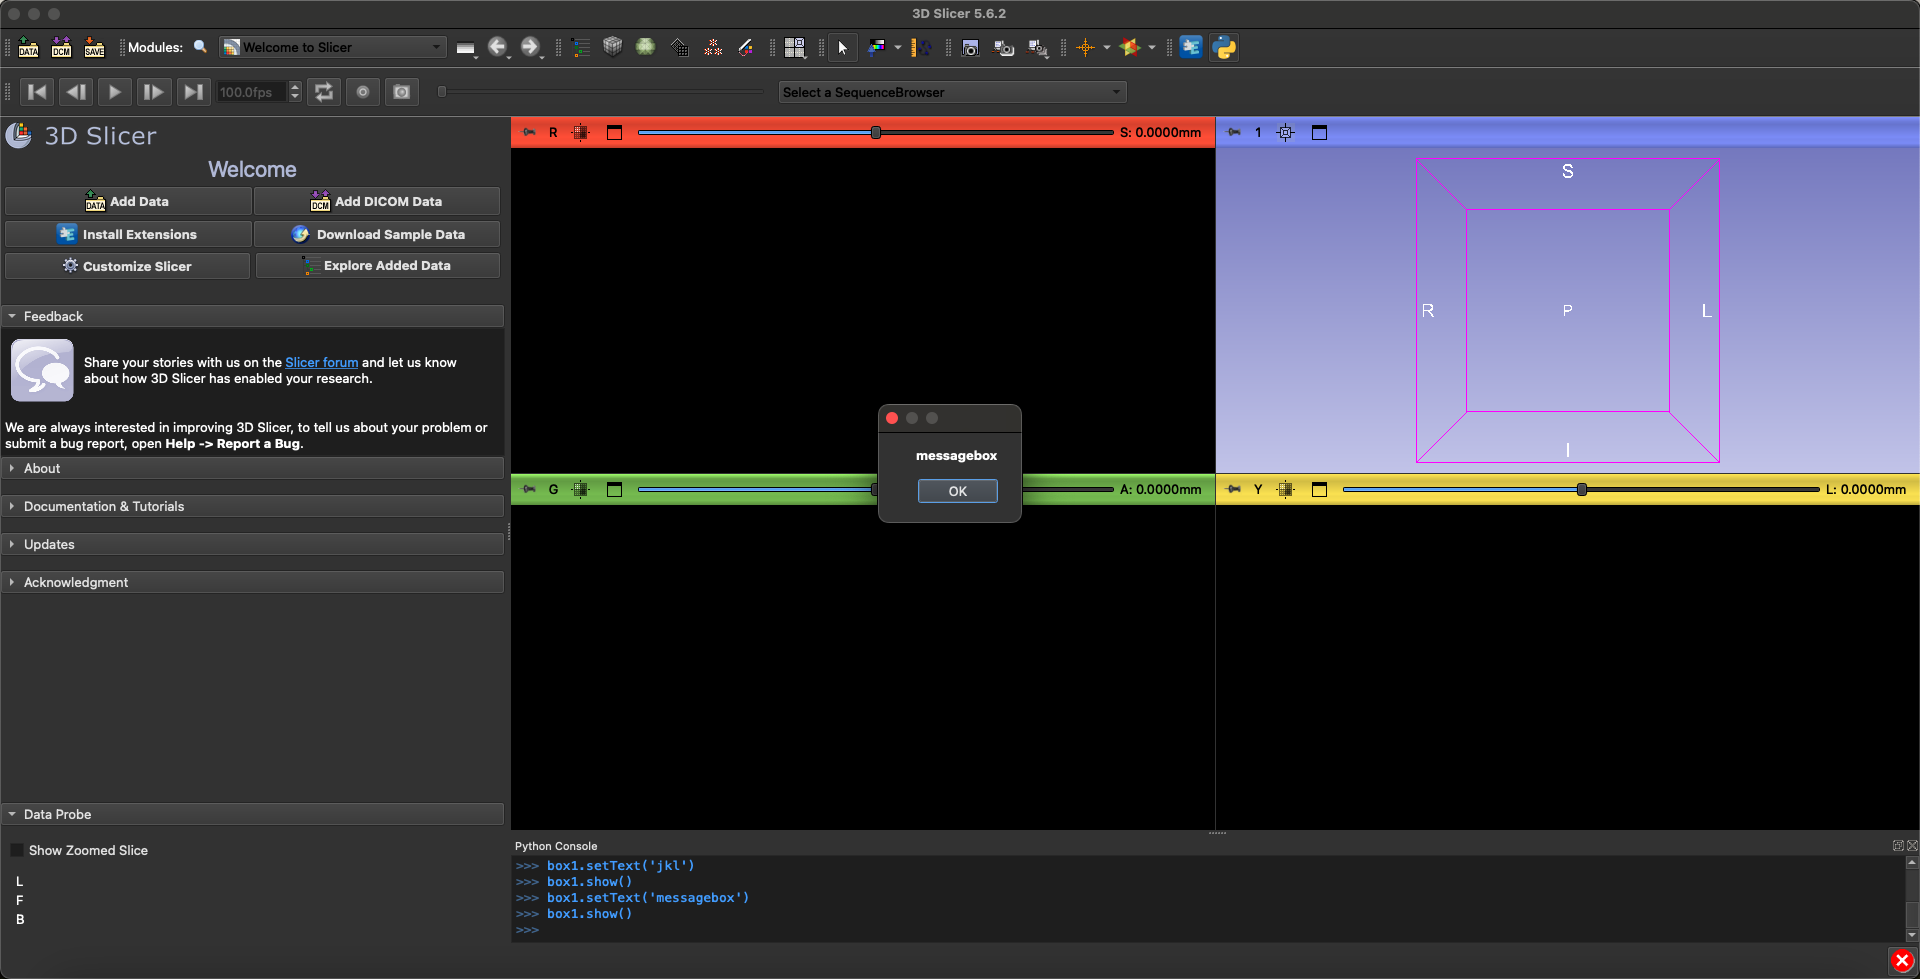Click the Save data toolbar icon
The width and height of the screenshot is (1920, 979).
pos(94,47)
